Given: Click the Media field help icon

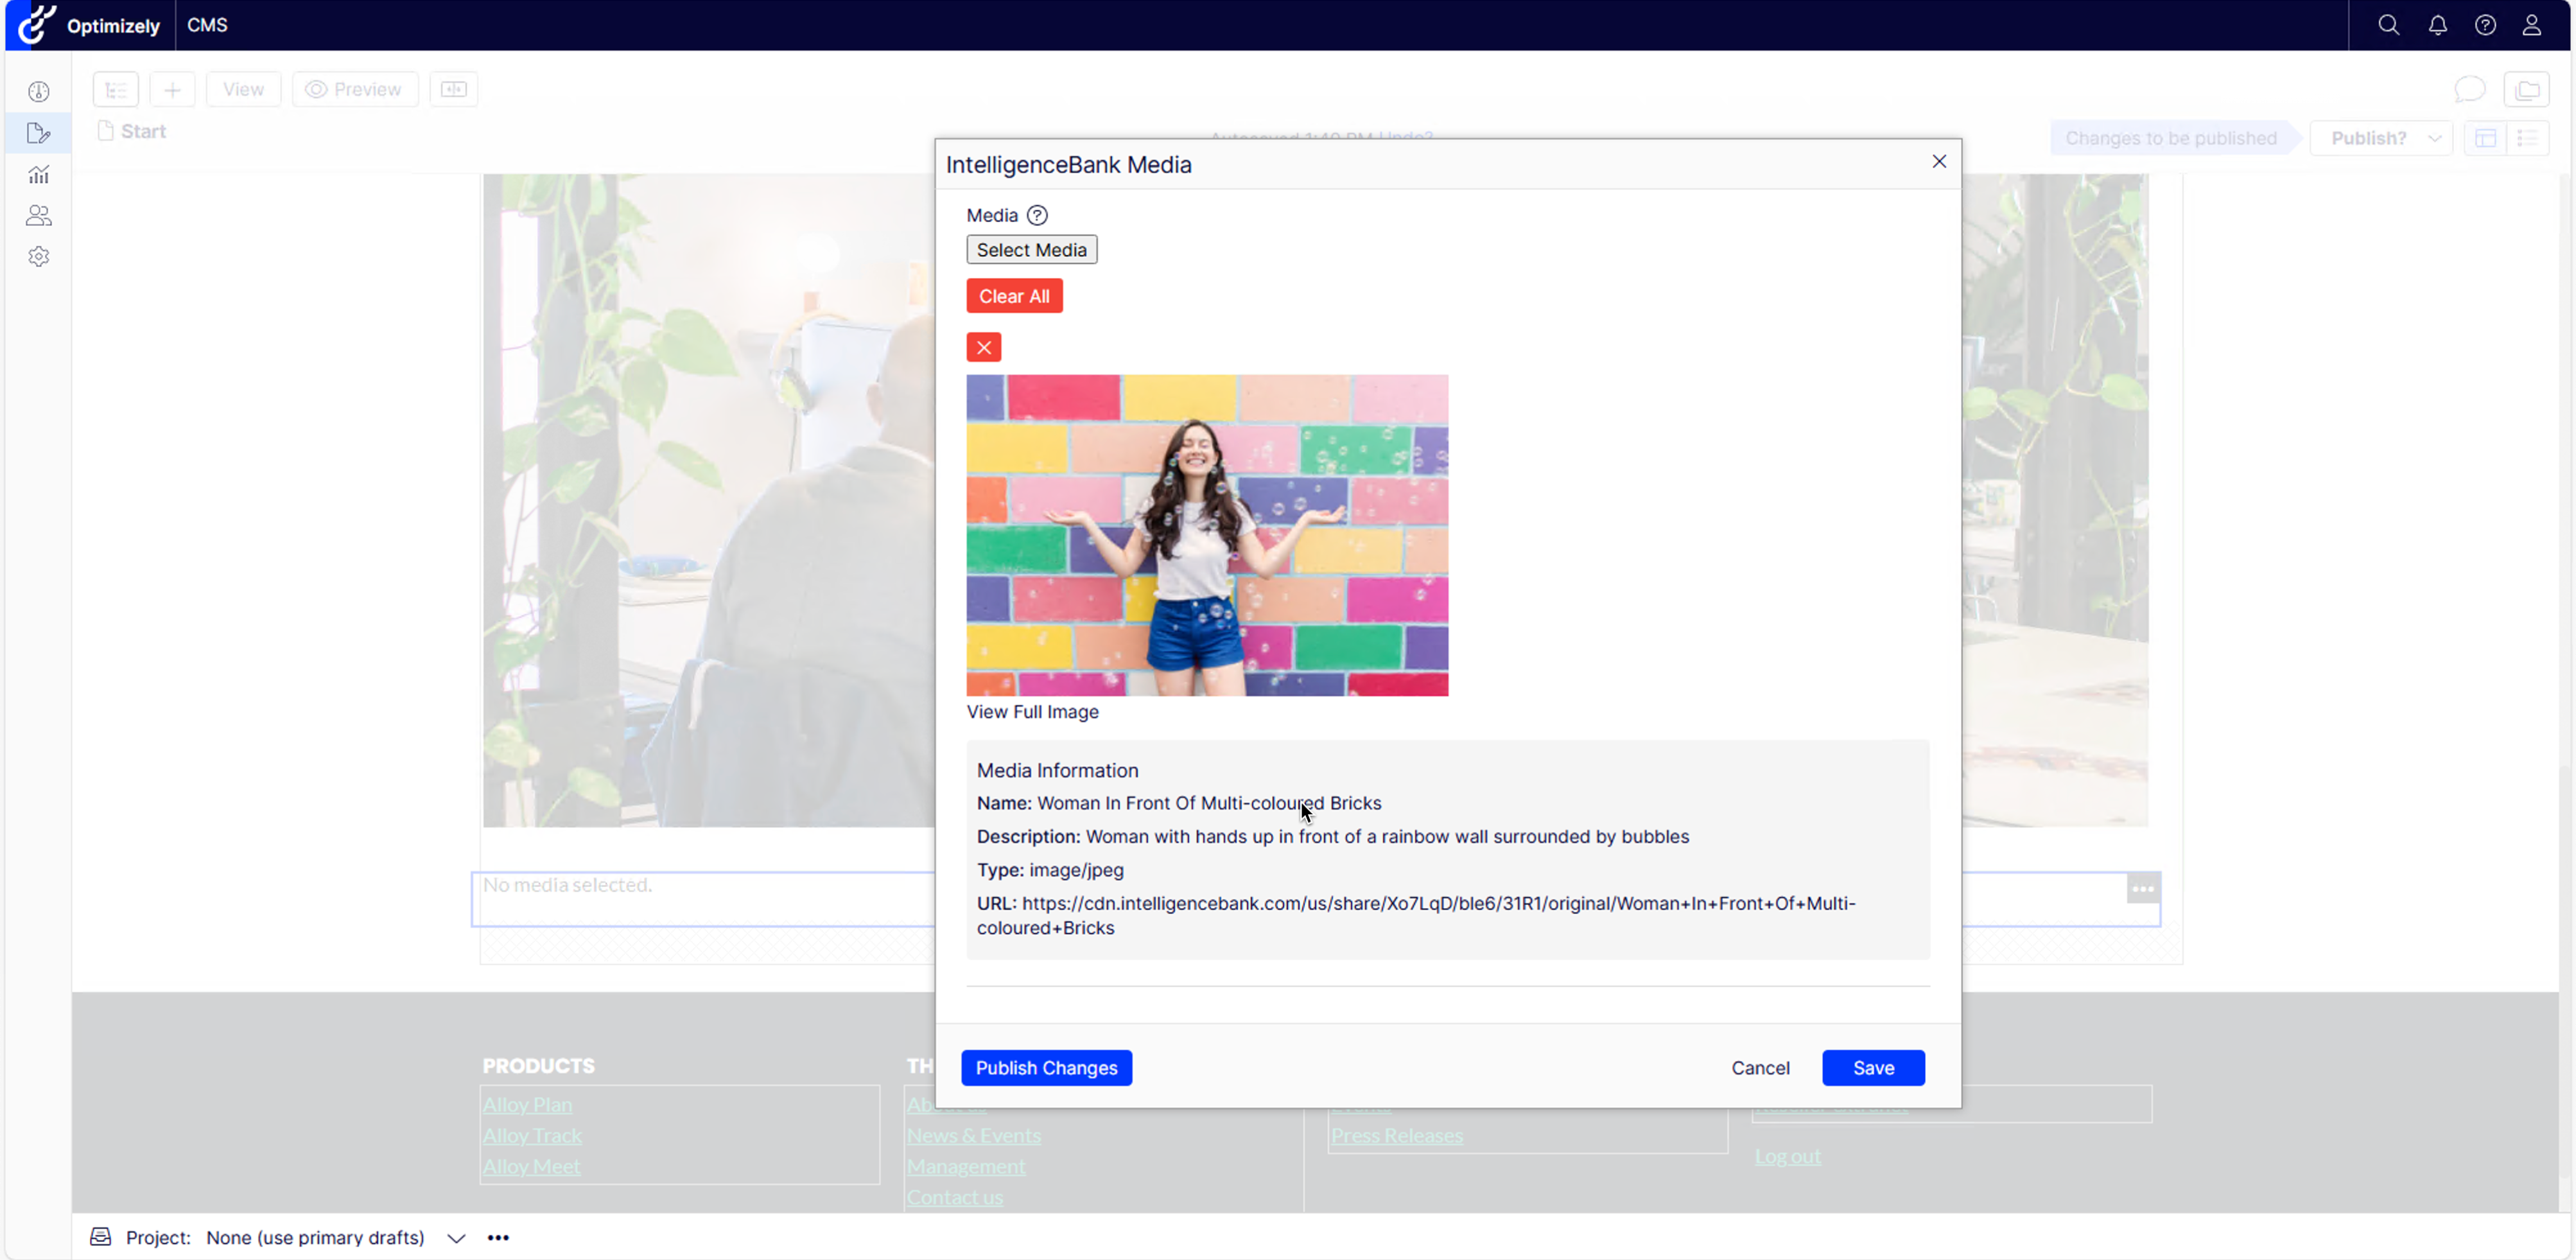Looking at the screenshot, I should click(1037, 215).
